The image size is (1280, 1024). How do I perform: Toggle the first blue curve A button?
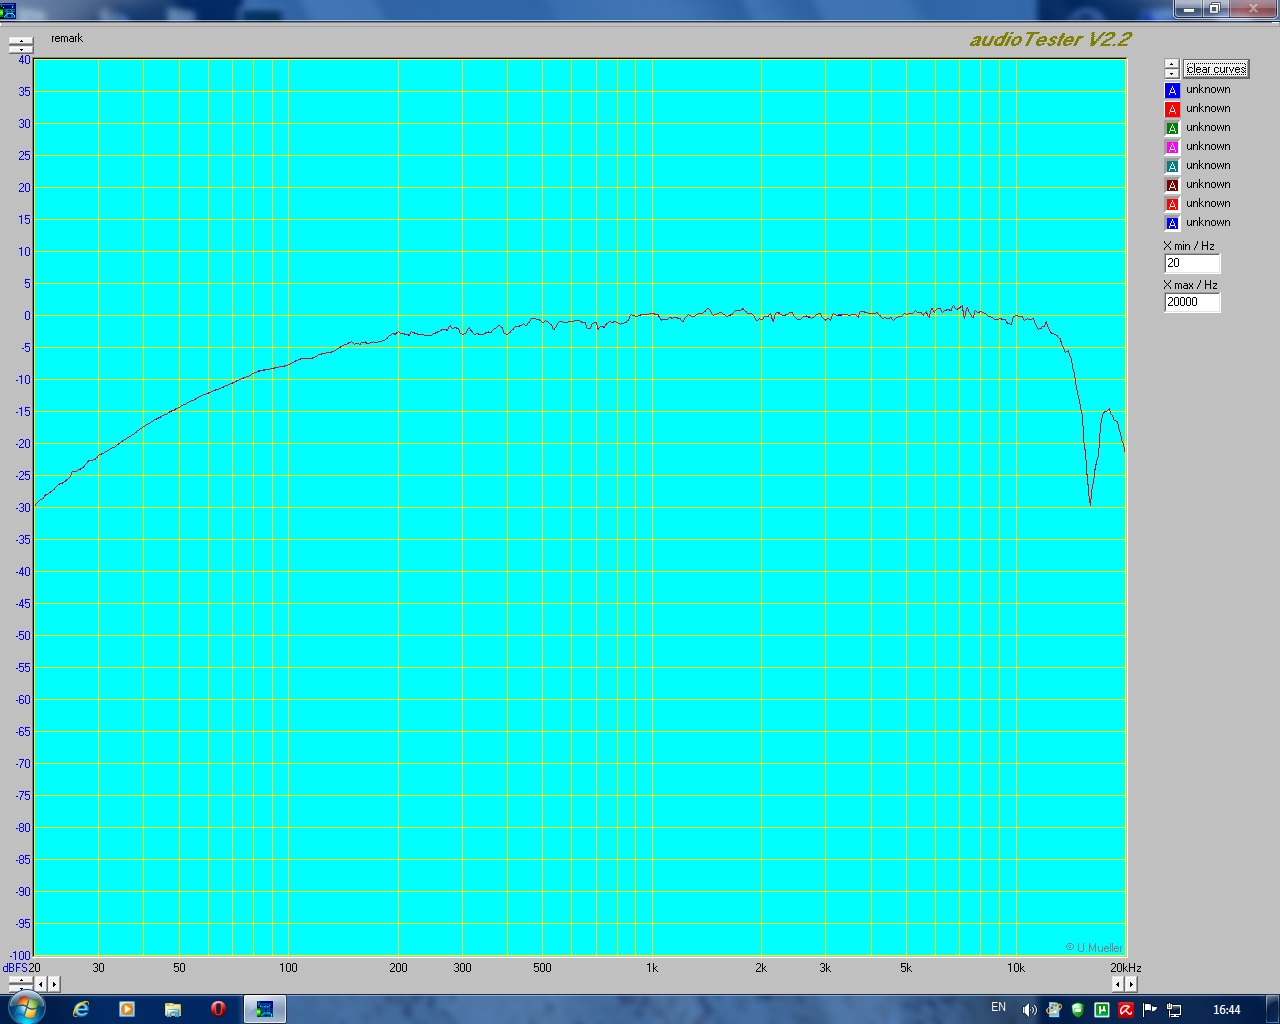click(1173, 90)
